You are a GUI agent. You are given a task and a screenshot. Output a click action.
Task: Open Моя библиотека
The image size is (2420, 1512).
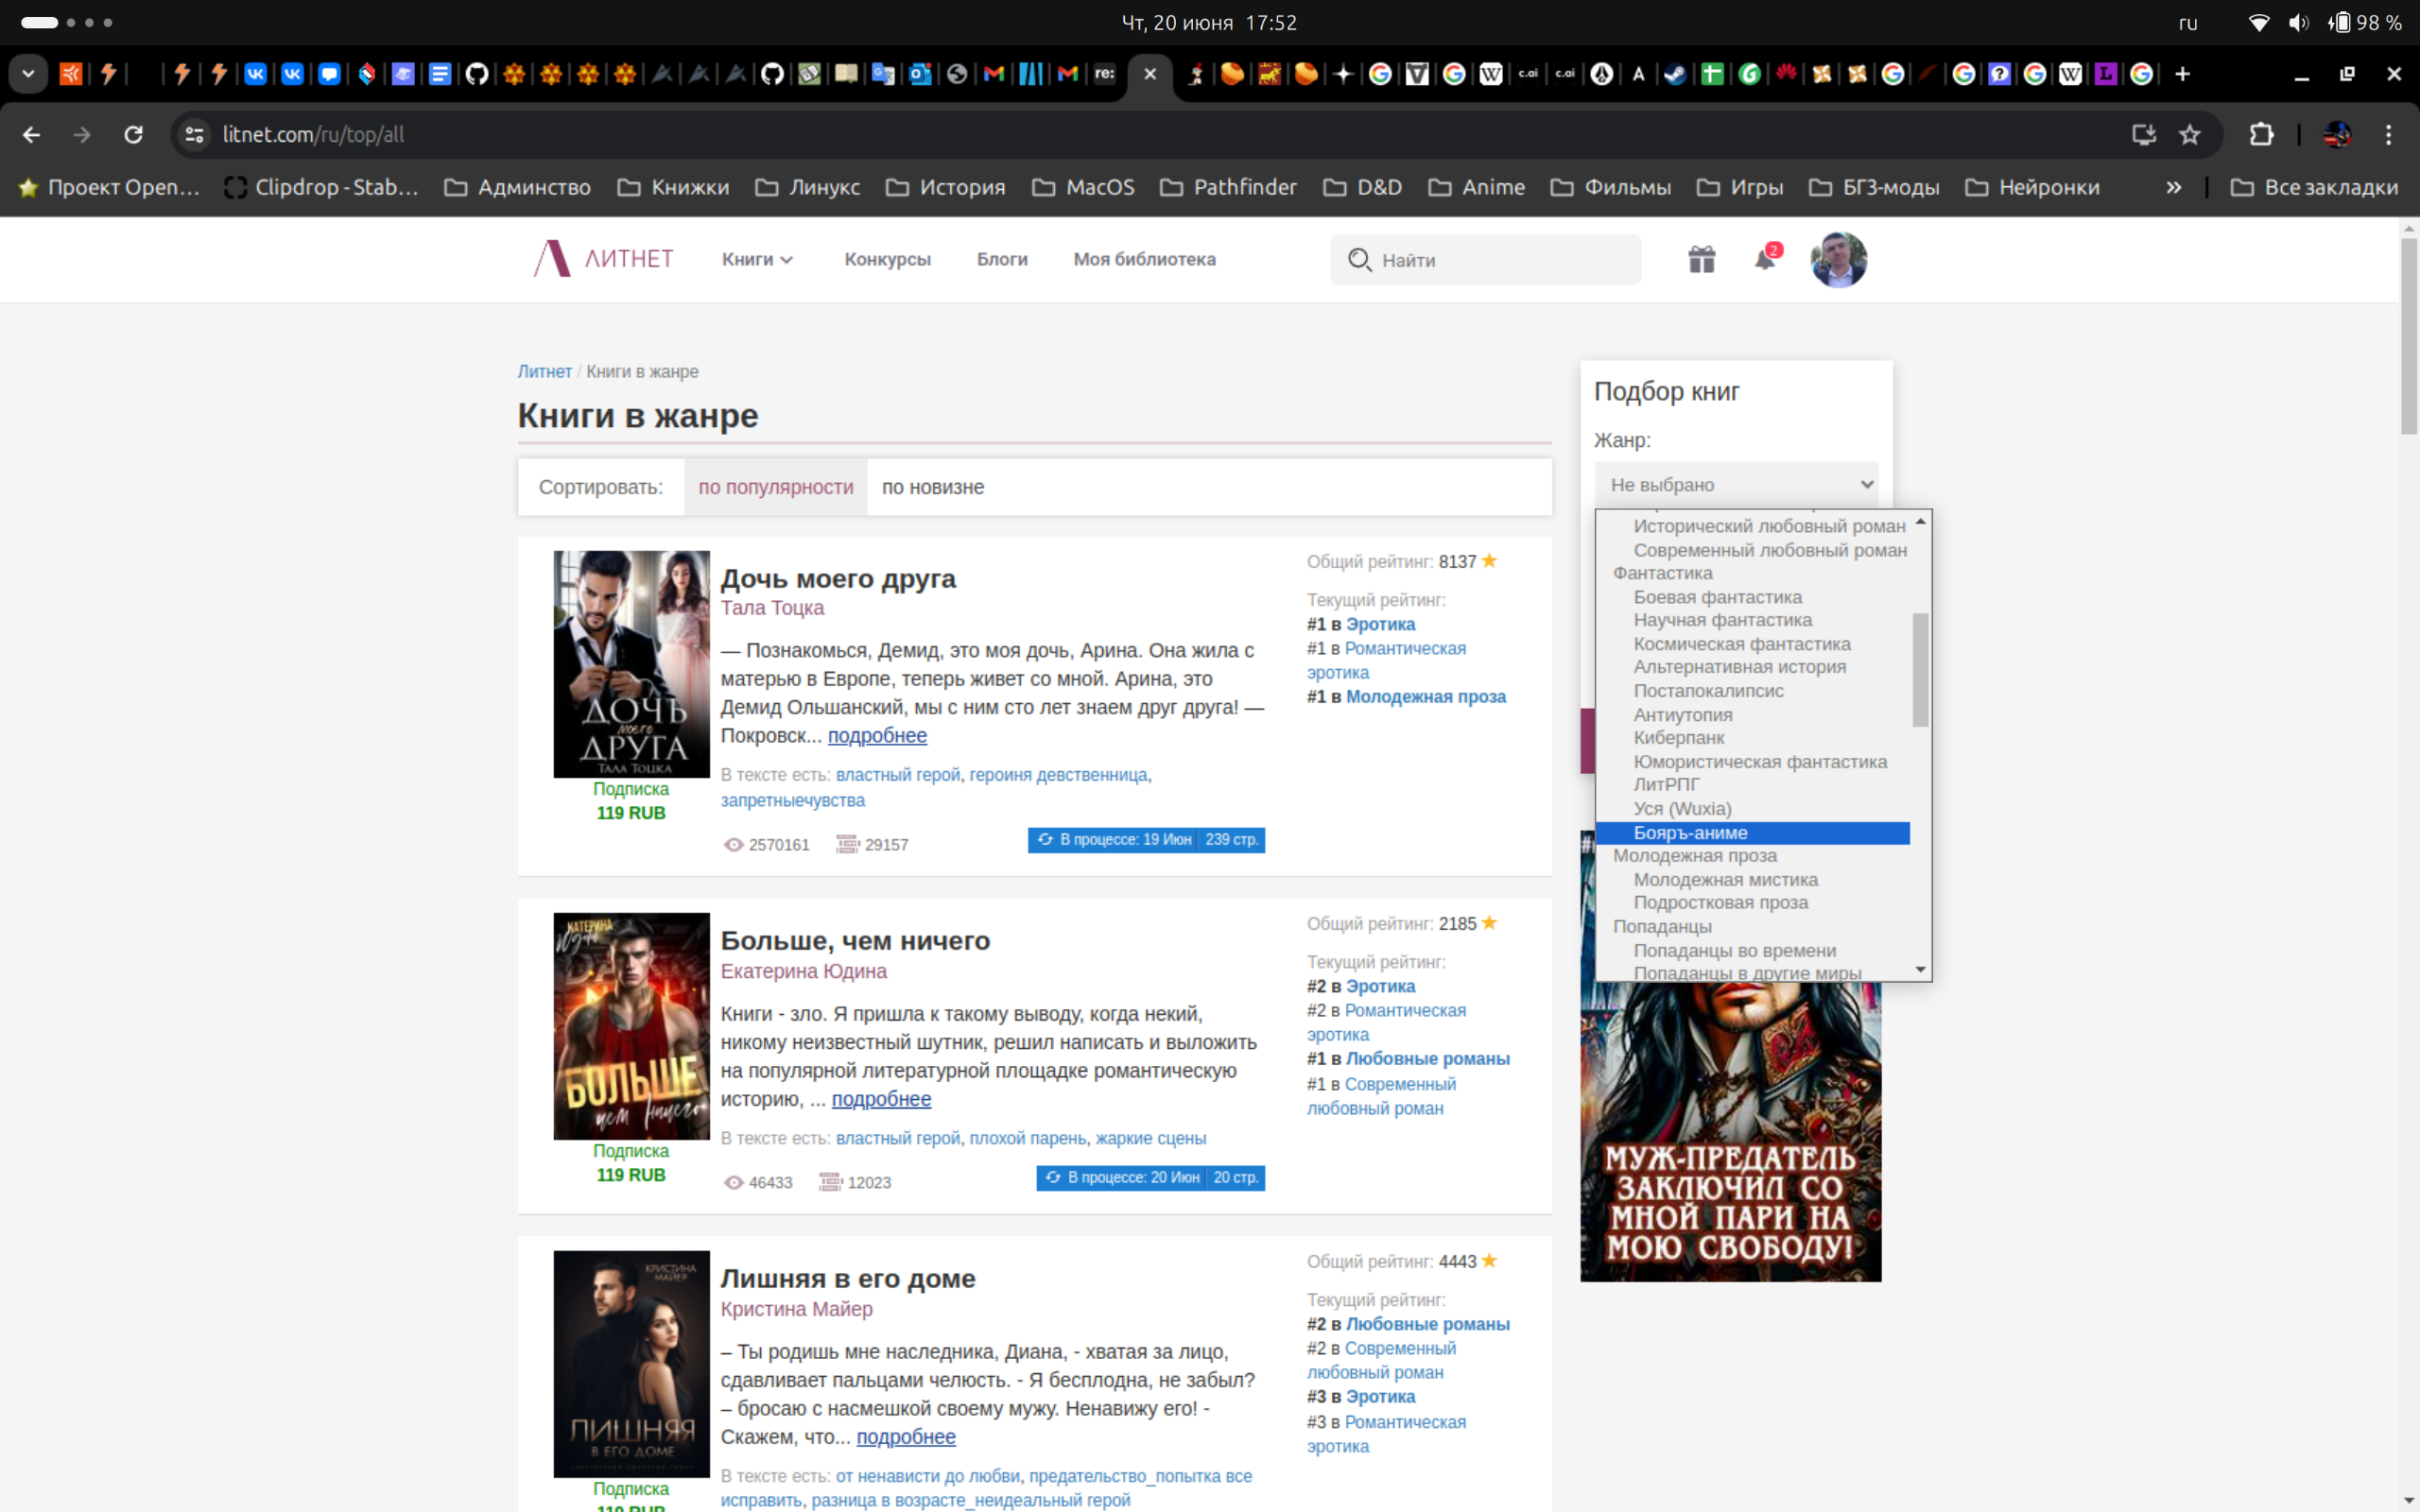coord(1144,259)
